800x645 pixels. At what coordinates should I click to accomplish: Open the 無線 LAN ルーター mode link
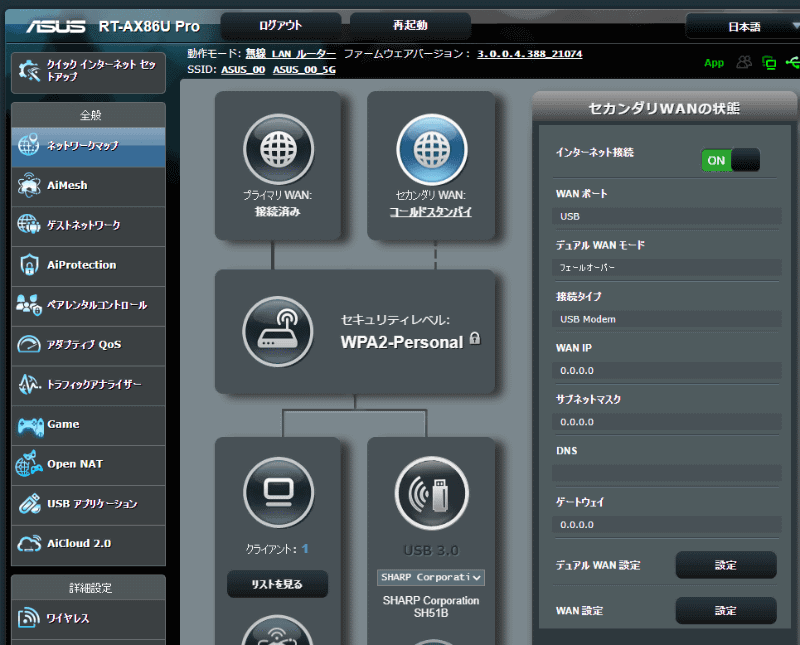coord(290,54)
